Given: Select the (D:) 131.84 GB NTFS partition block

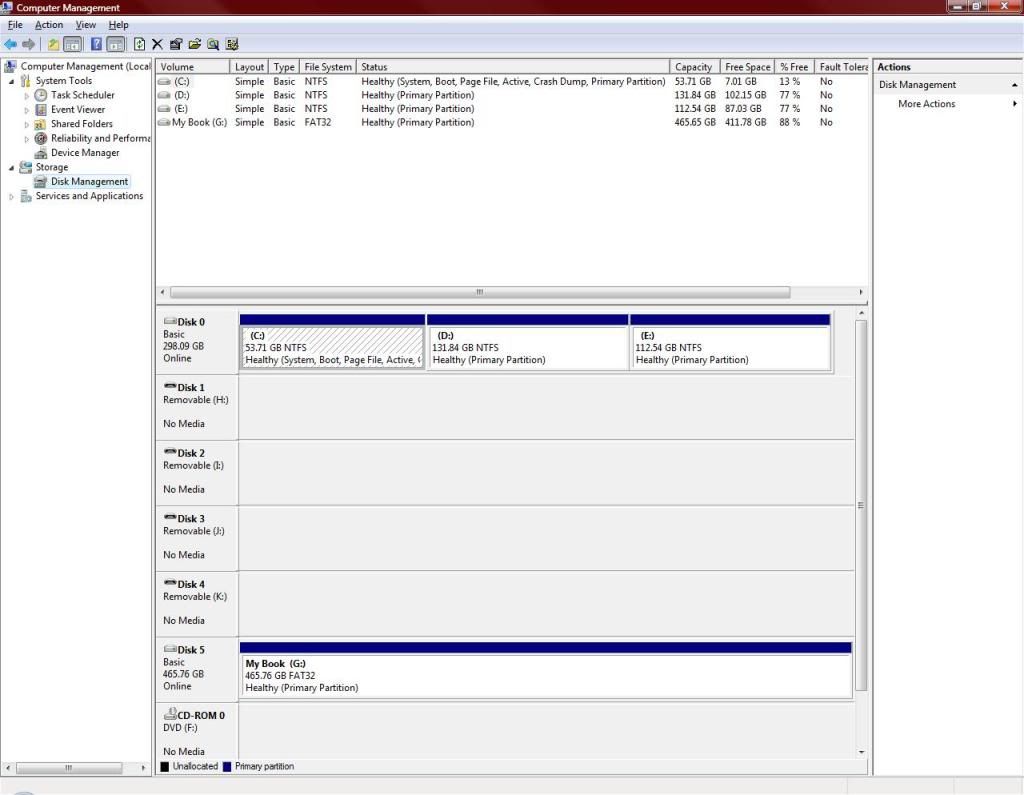Looking at the screenshot, I should coord(527,348).
